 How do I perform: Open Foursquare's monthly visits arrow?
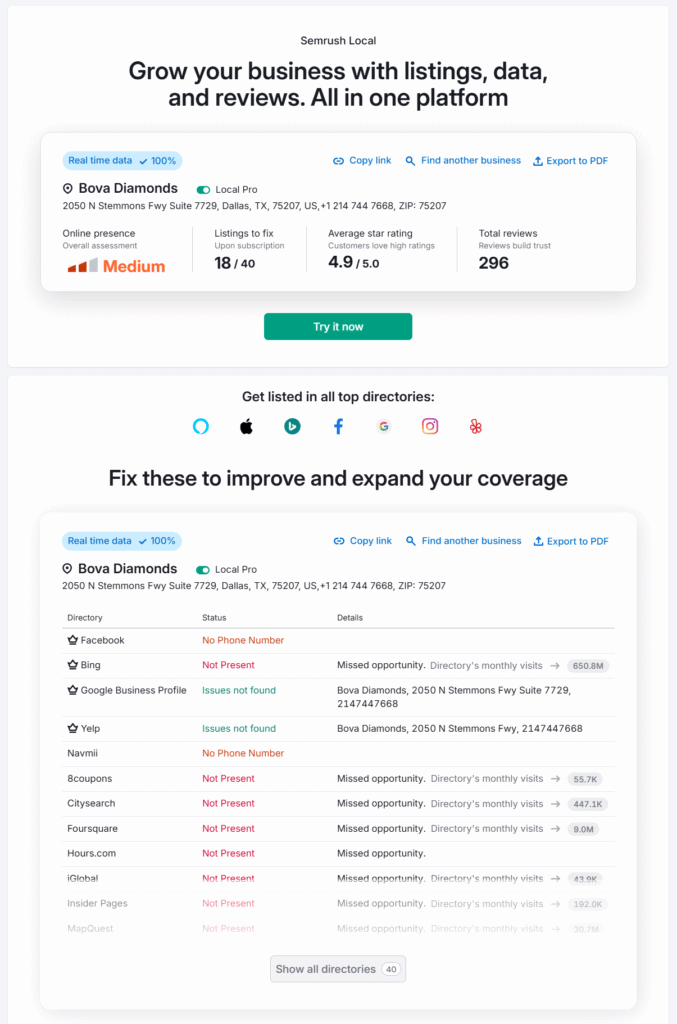[555, 829]
